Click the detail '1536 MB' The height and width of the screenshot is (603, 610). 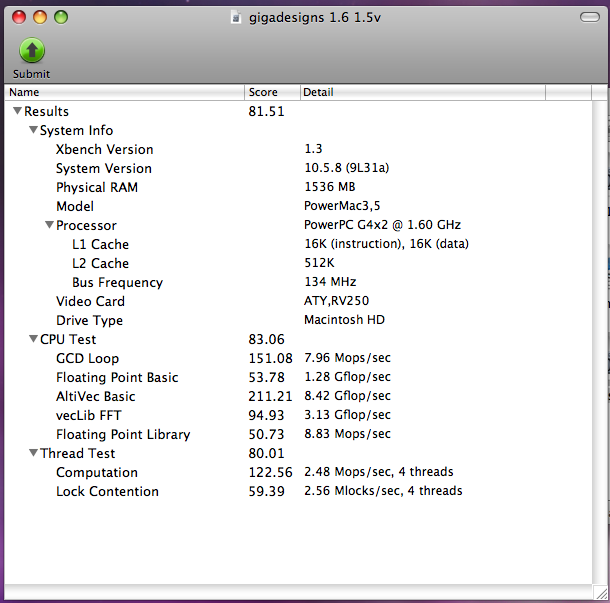pos(330,187)
